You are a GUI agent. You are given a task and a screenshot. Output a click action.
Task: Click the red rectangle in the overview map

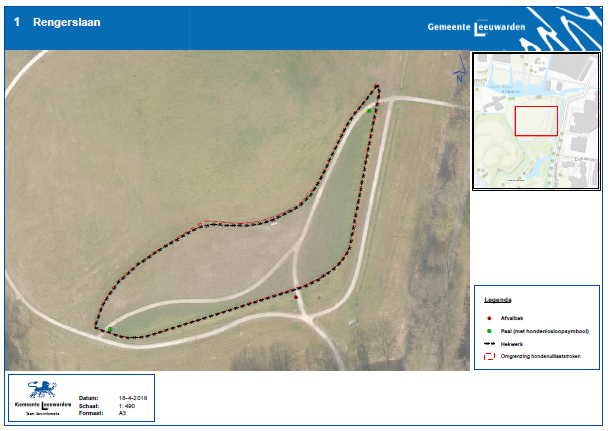536,120
